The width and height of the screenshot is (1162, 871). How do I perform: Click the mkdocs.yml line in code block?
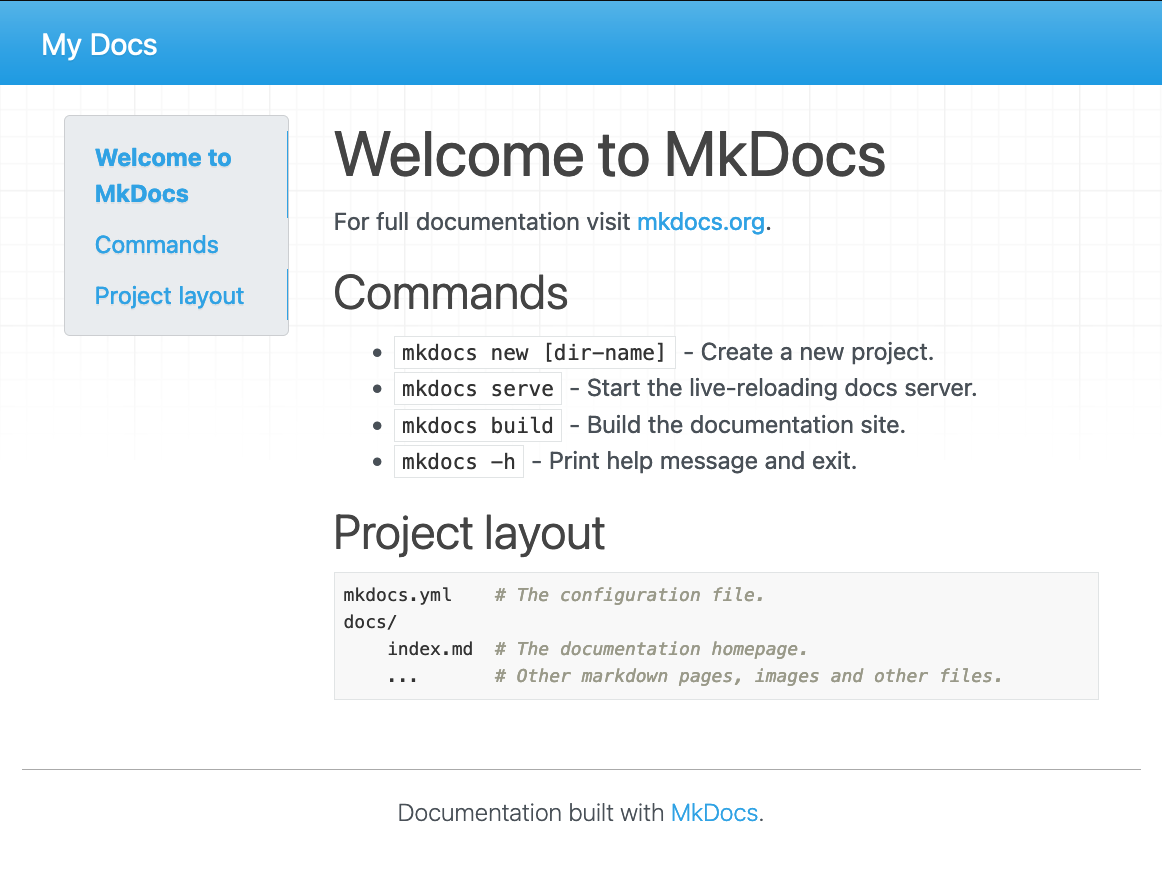[x=398, y=594]
